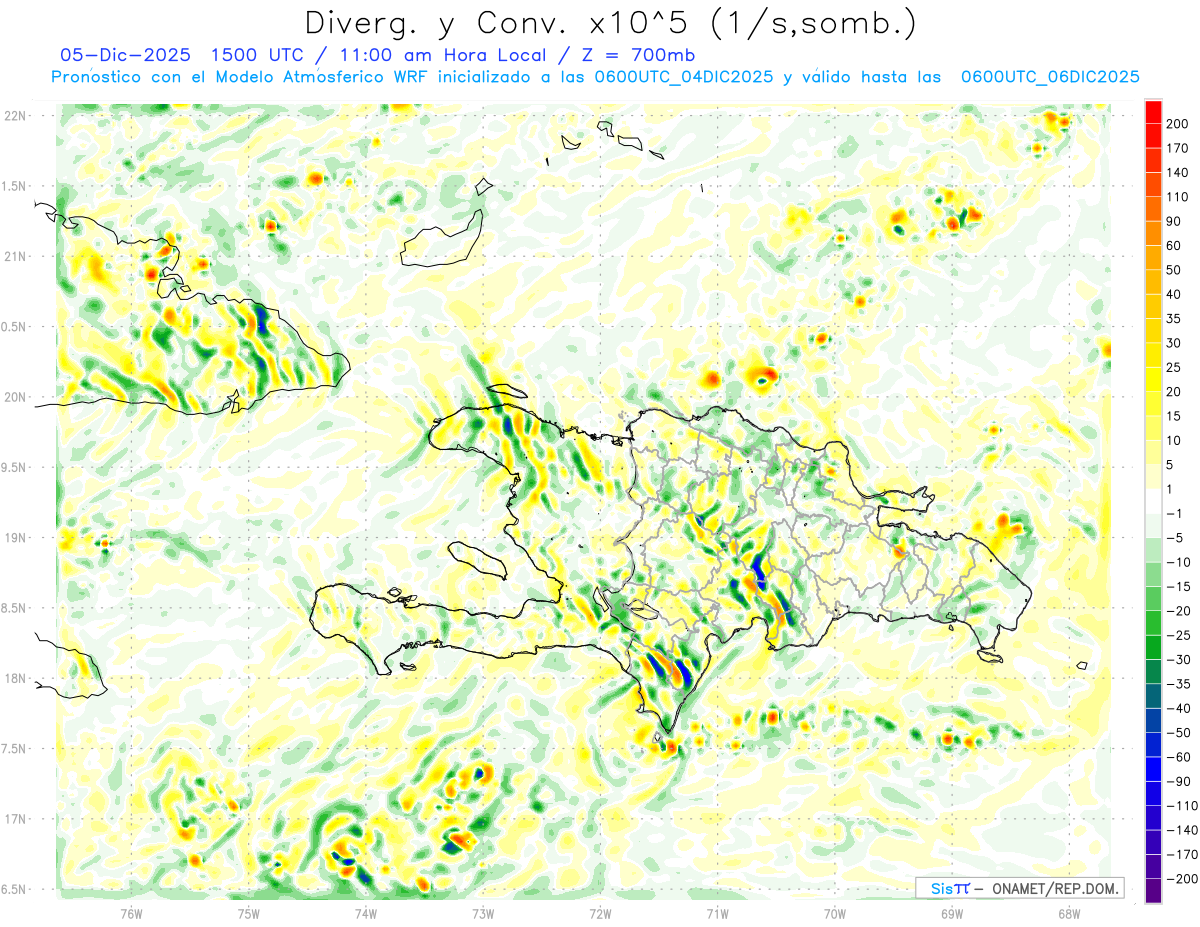The image size is (1200, 927).
Task: Click the '74W' longitude label
Action: click(x=366, y=913)
